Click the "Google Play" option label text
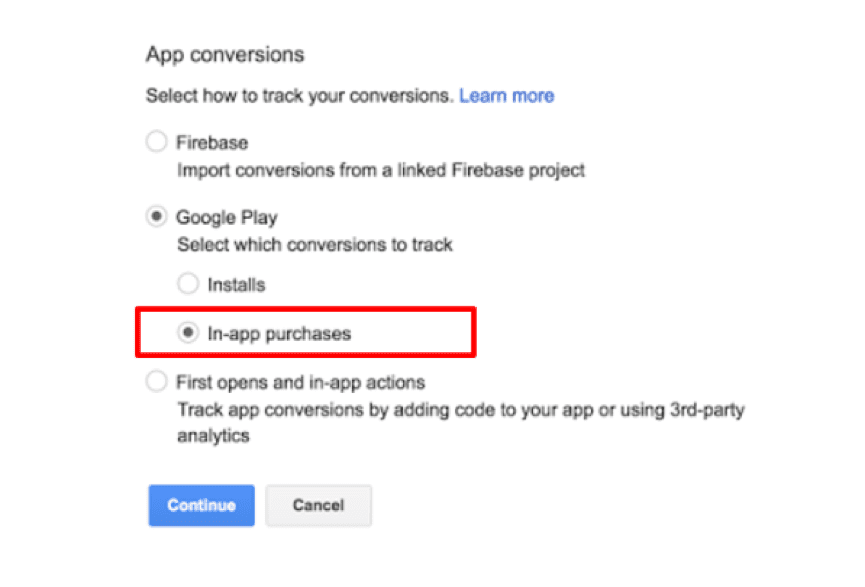This screenshot has height=587, width=865. (x=226, y=216)
